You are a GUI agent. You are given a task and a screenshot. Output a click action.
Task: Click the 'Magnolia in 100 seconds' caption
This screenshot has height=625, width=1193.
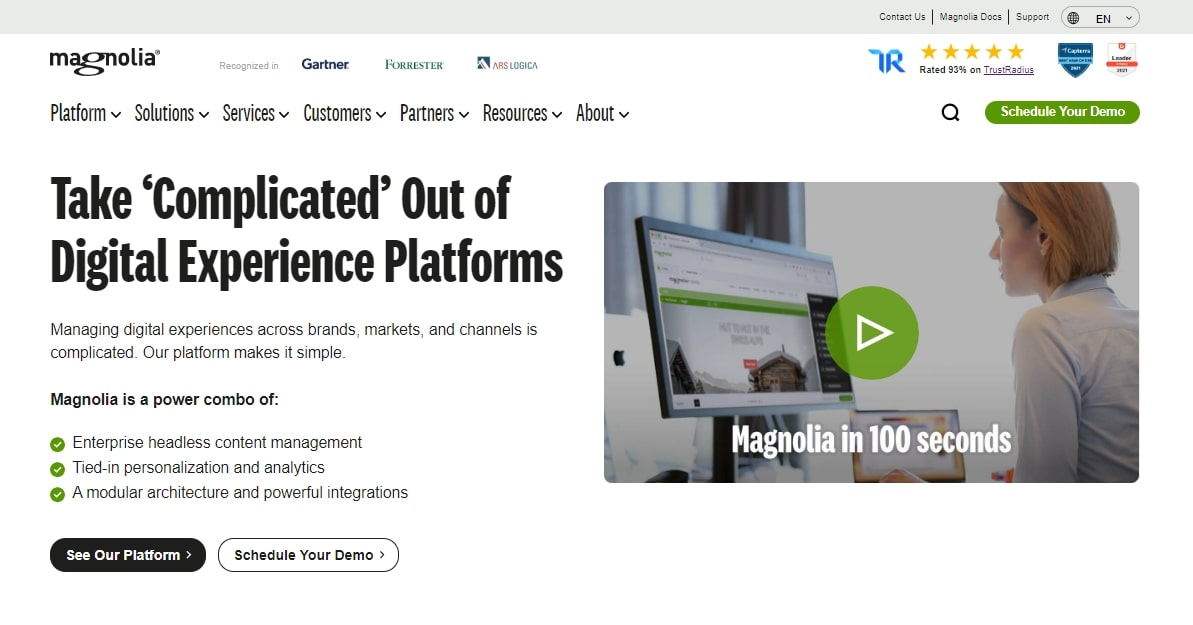(871, 440)
